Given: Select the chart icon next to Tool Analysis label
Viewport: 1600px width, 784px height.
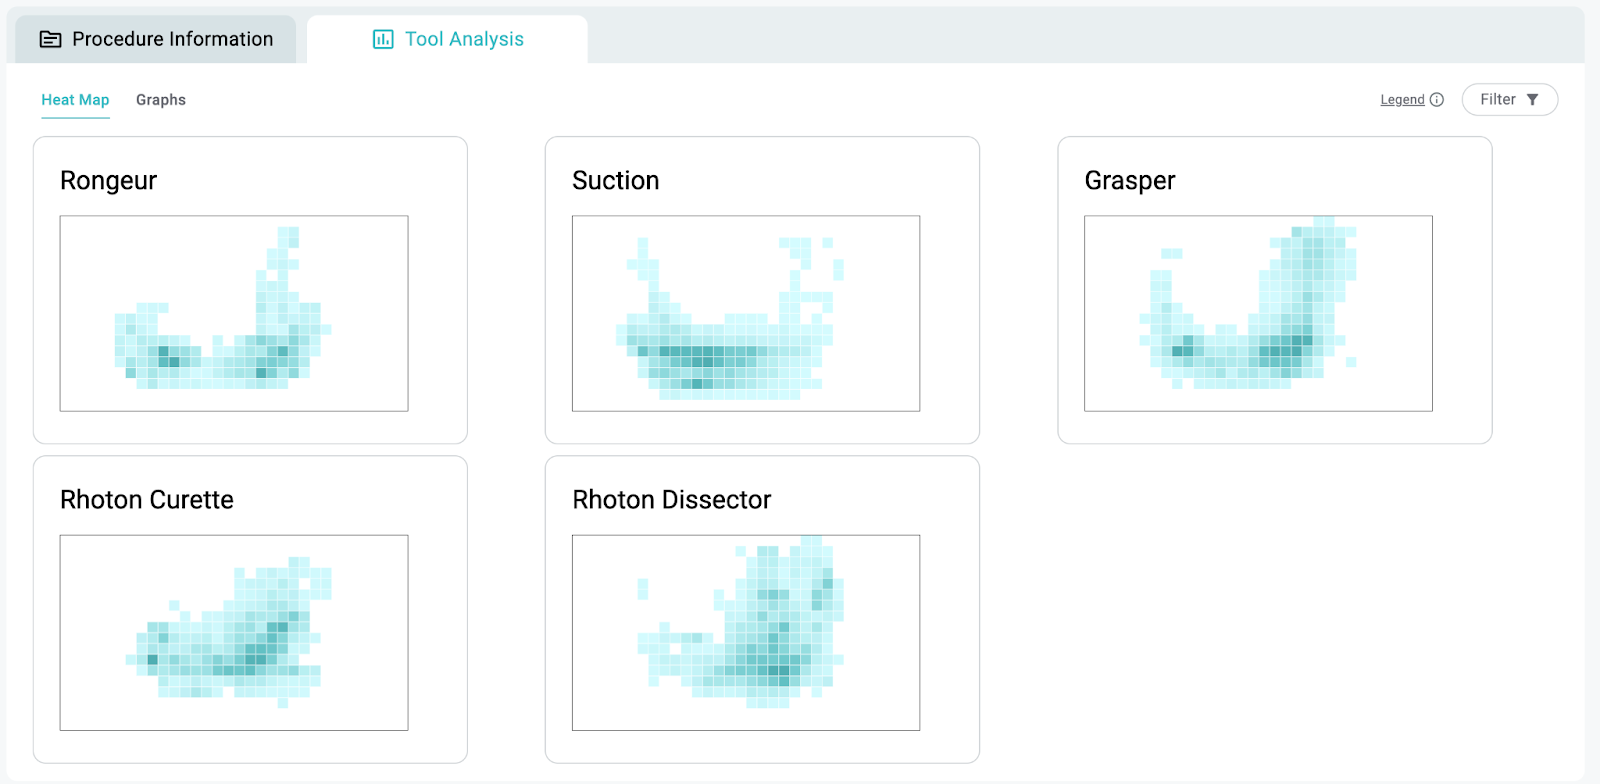Looking at the screenshot, I should 381,39.
